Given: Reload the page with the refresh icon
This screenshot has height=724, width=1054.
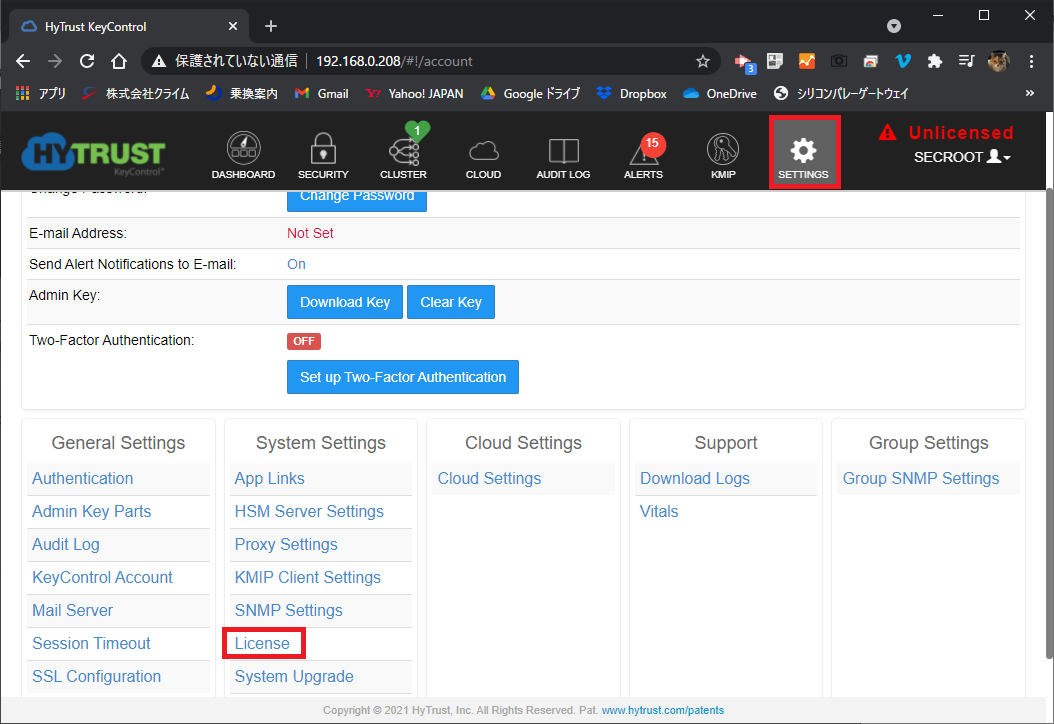Looking at the screenshot, I should point(87,61).
